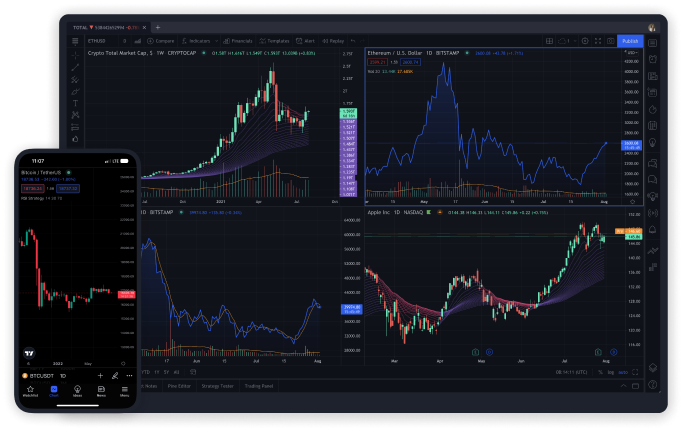683x431 pixels.
Task: Switch to the Pine Editor tab
Action: tap(179, 386)
